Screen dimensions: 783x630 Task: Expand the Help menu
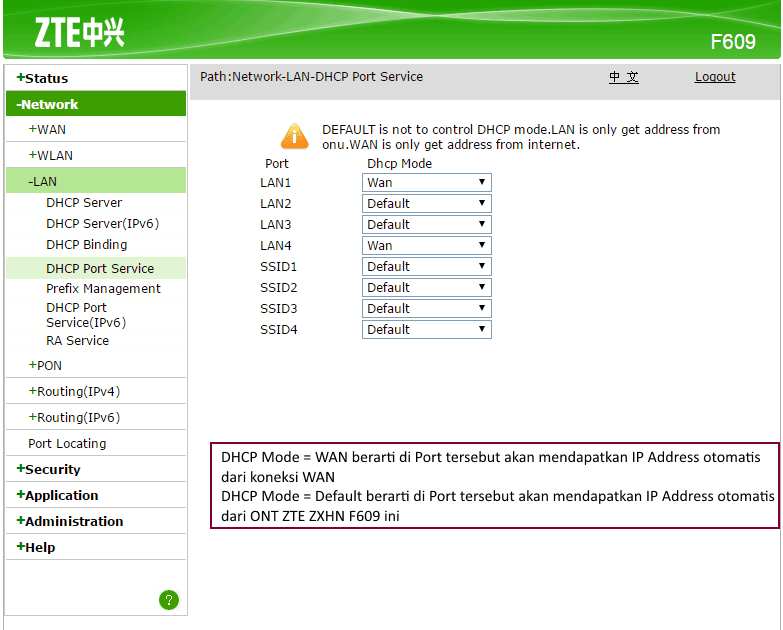coord(36,547)
